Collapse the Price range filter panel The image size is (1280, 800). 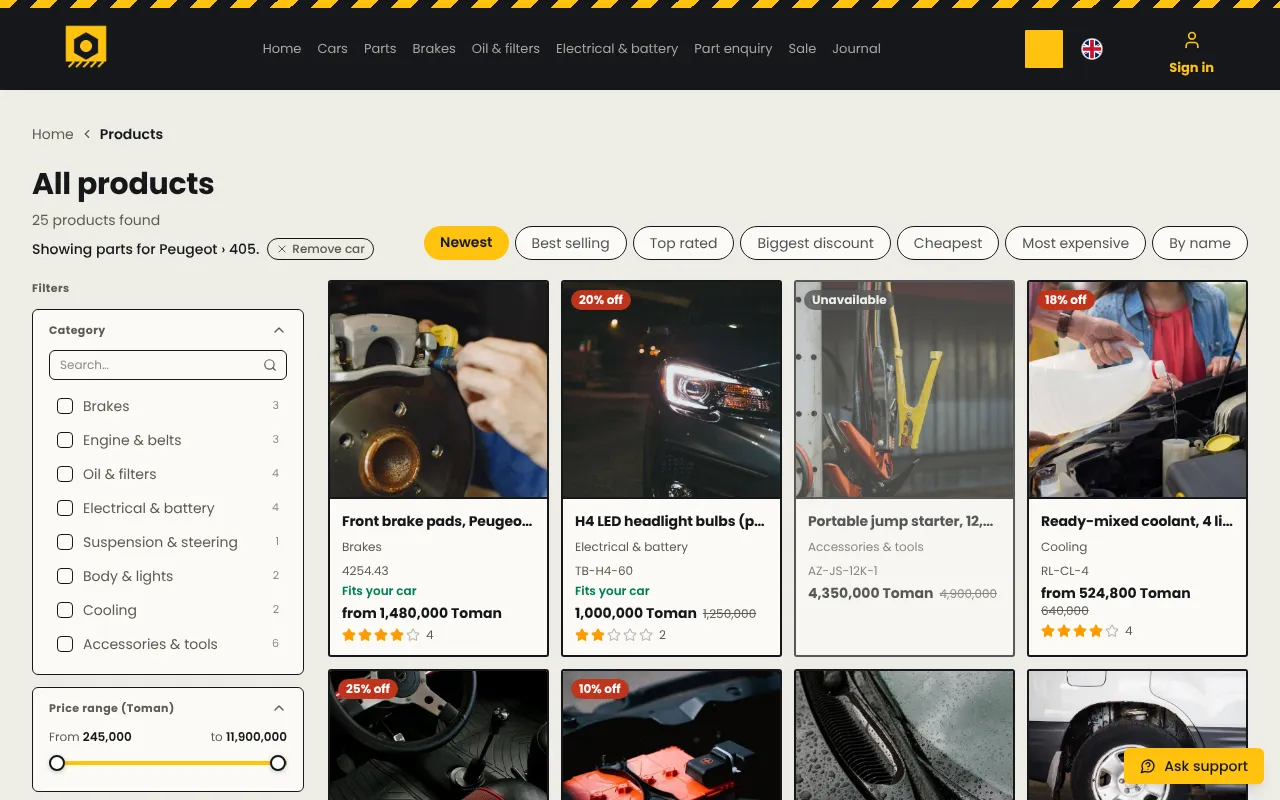point(279,708)
